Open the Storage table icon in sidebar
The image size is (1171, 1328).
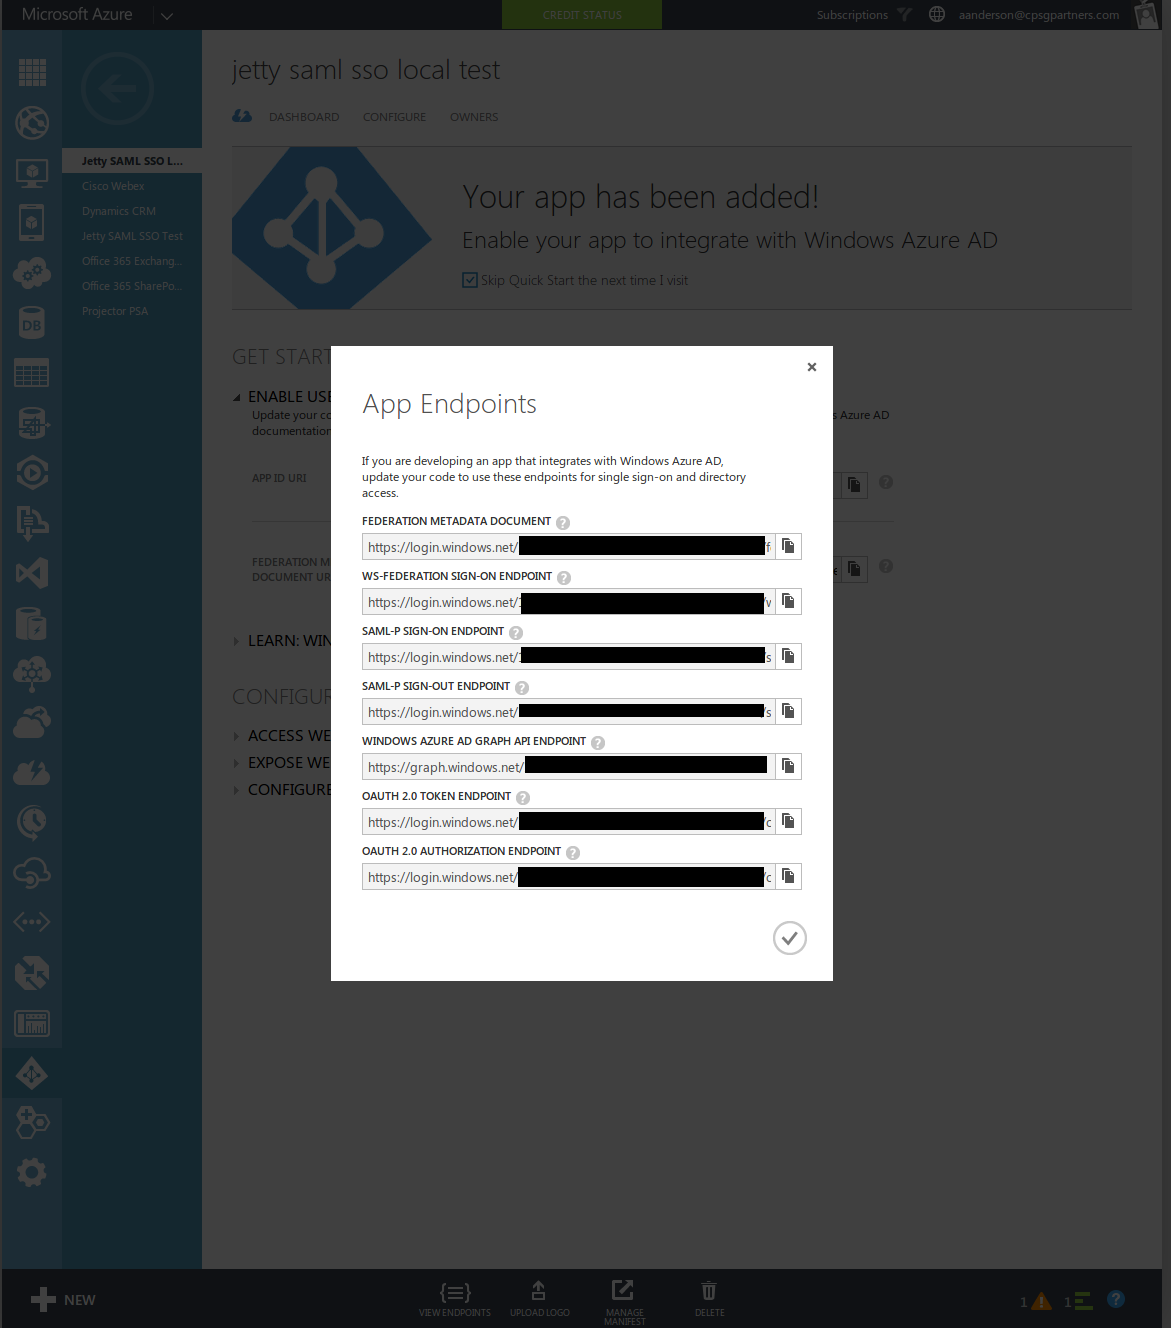click(x=32, y=373)
